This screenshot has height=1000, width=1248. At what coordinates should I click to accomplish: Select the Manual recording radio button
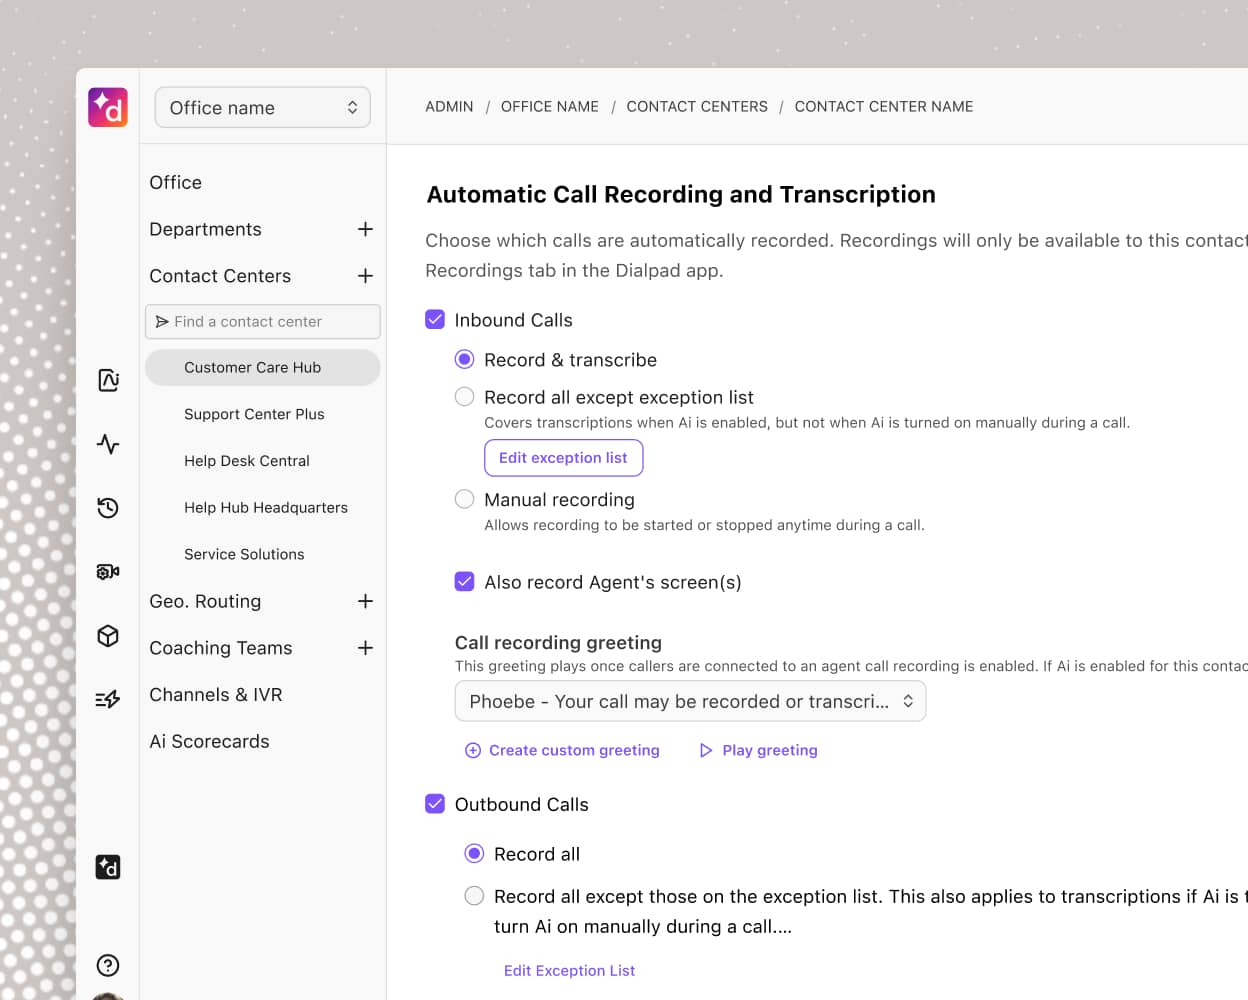464,499
